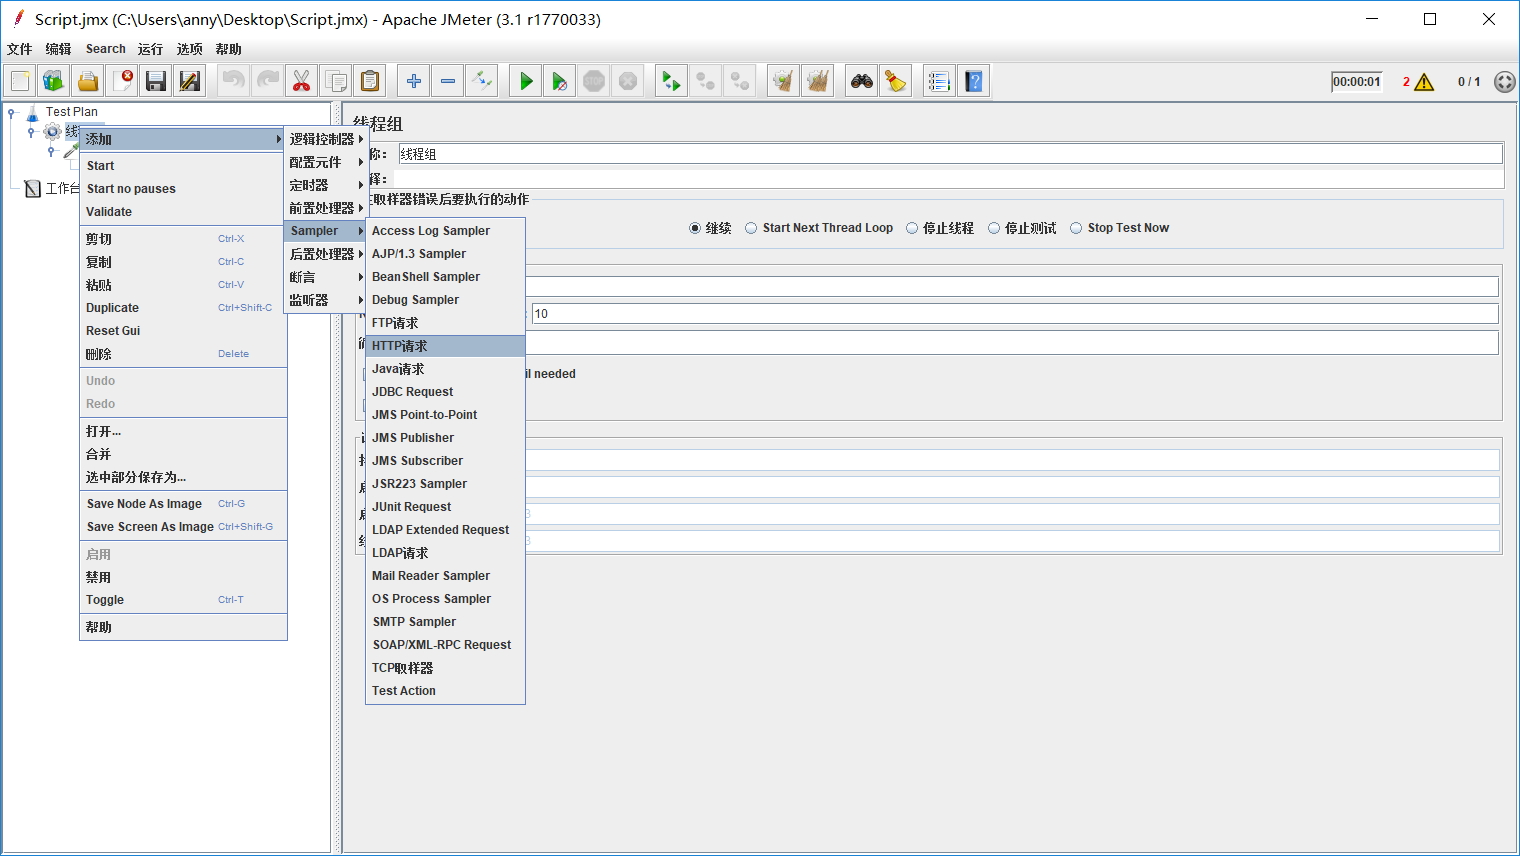Image resolution: width=1520 pixels, height=856 pixels.
Task: Click the Redo arrow icon
Action: [x=268, y=81]
